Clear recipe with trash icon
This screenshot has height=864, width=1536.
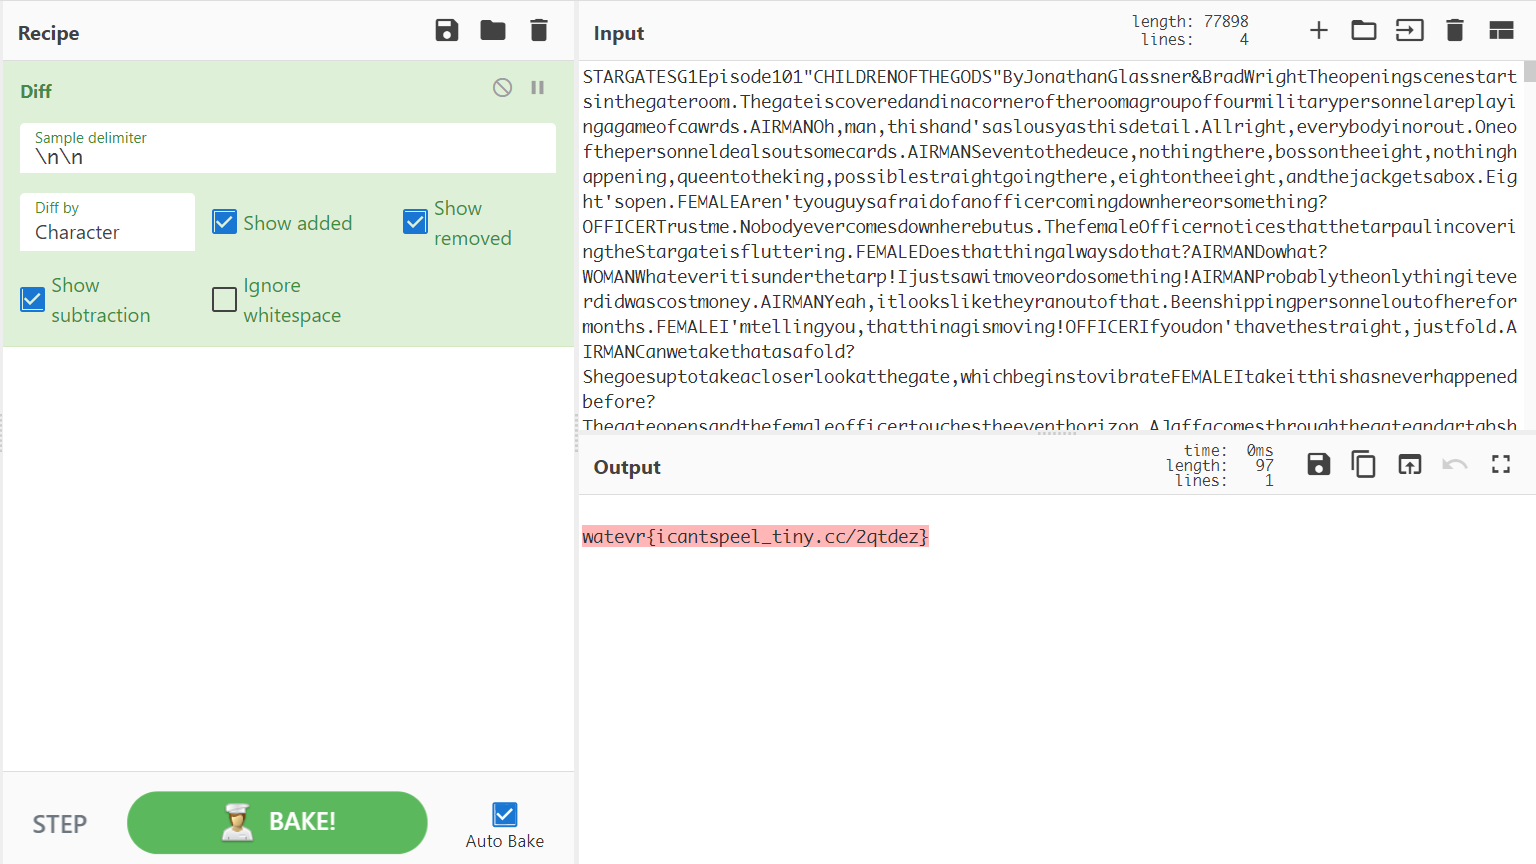click(539, 31)
